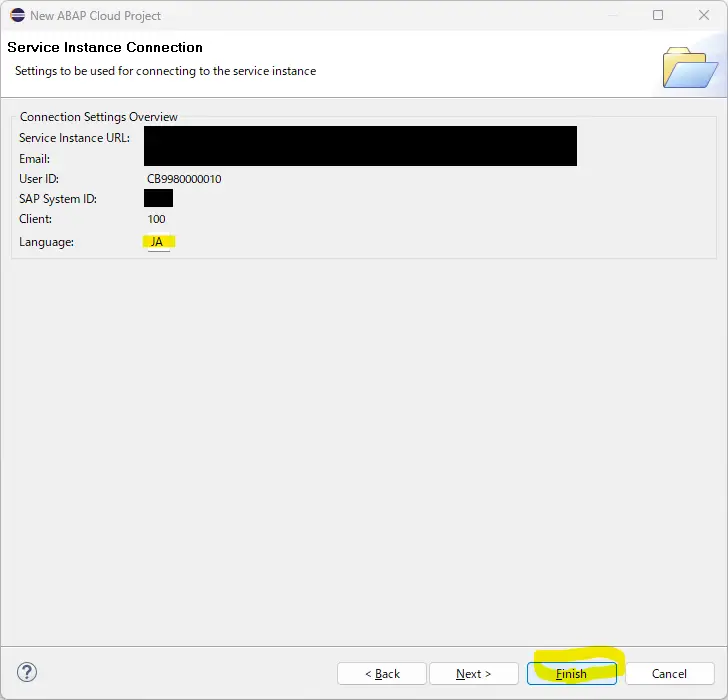
Task: Click the Service Instance Connection heading
Action: point(105,47)
